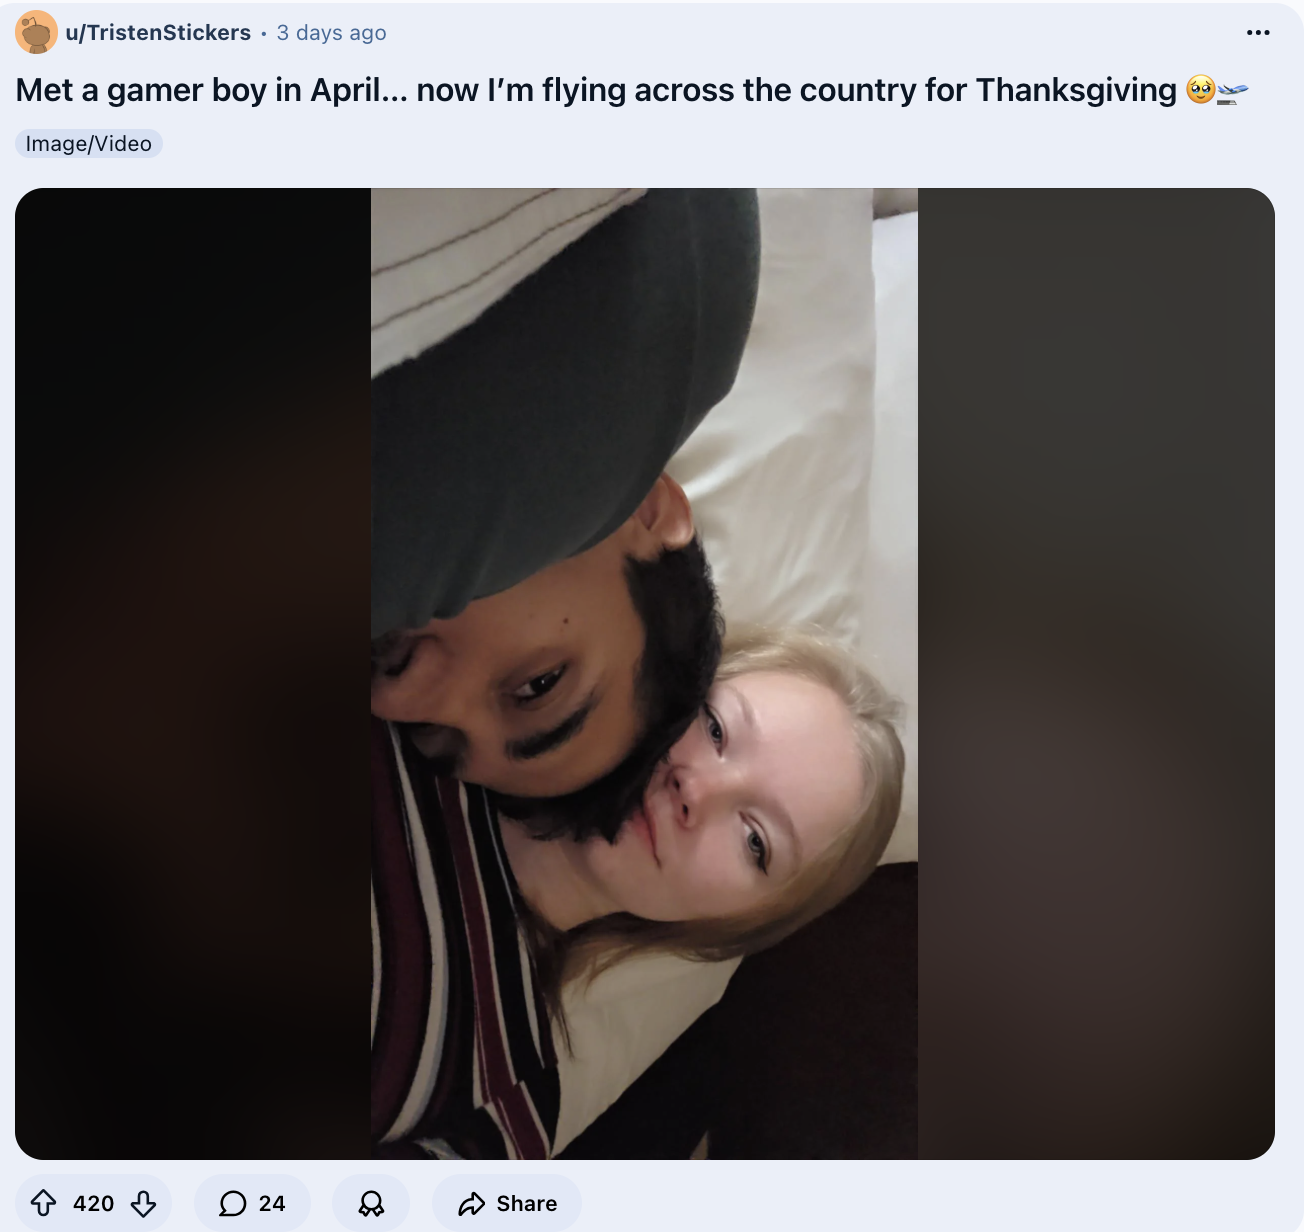
Task: Click the 420 vote count
Action: click(x=94, y=1203)
